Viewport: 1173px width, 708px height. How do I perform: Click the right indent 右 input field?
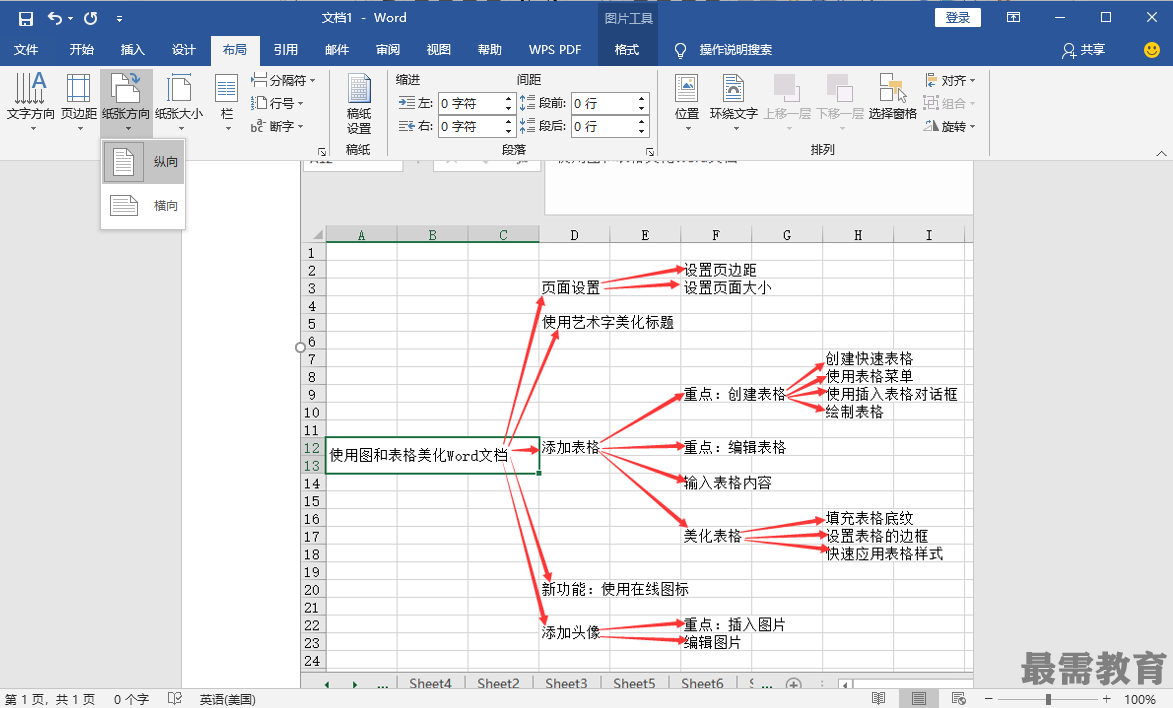click(x=471, y=126)
